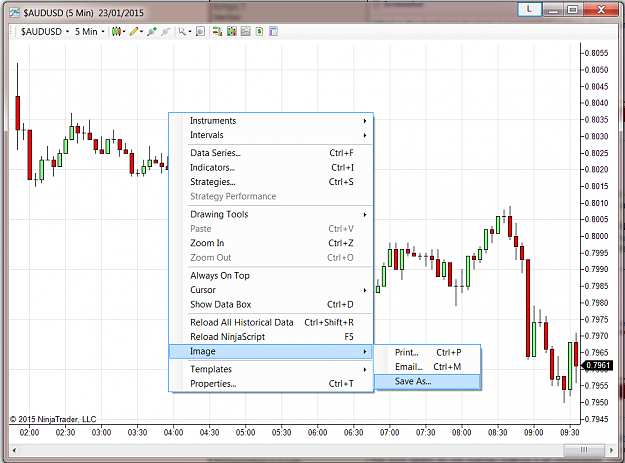
Task: Click the horizontal scrollbar thumb
Action: [x=584, y=450]
